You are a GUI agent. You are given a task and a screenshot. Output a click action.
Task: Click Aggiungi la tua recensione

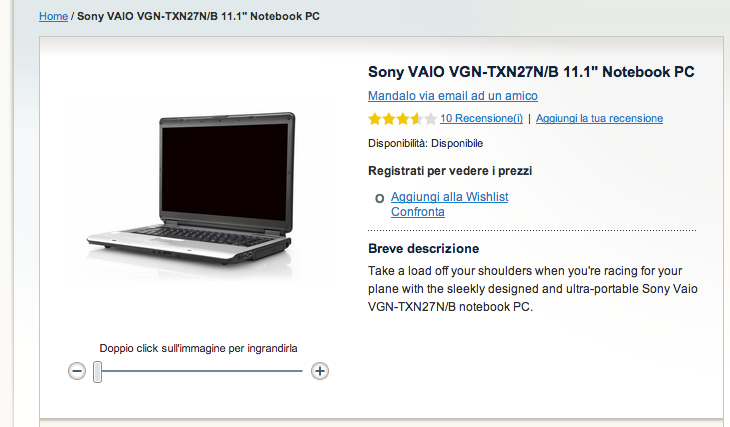point(599,118)
